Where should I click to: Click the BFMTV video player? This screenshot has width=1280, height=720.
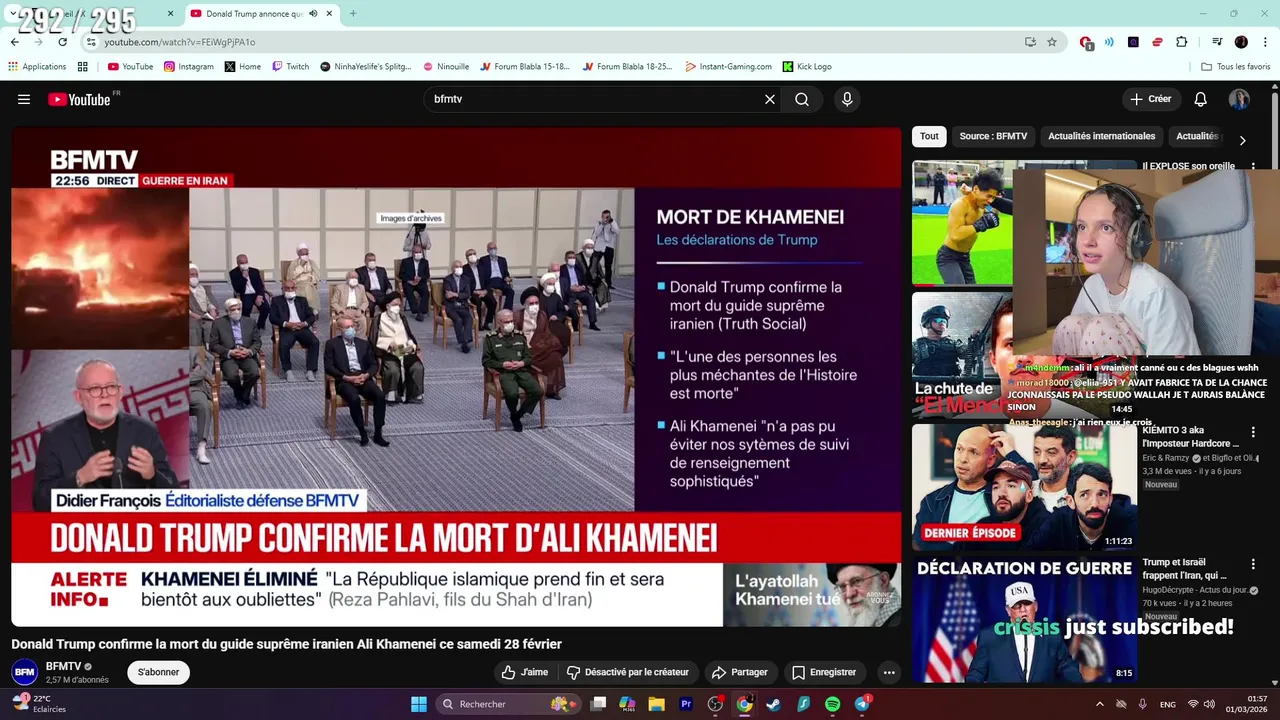click(456, 376)
